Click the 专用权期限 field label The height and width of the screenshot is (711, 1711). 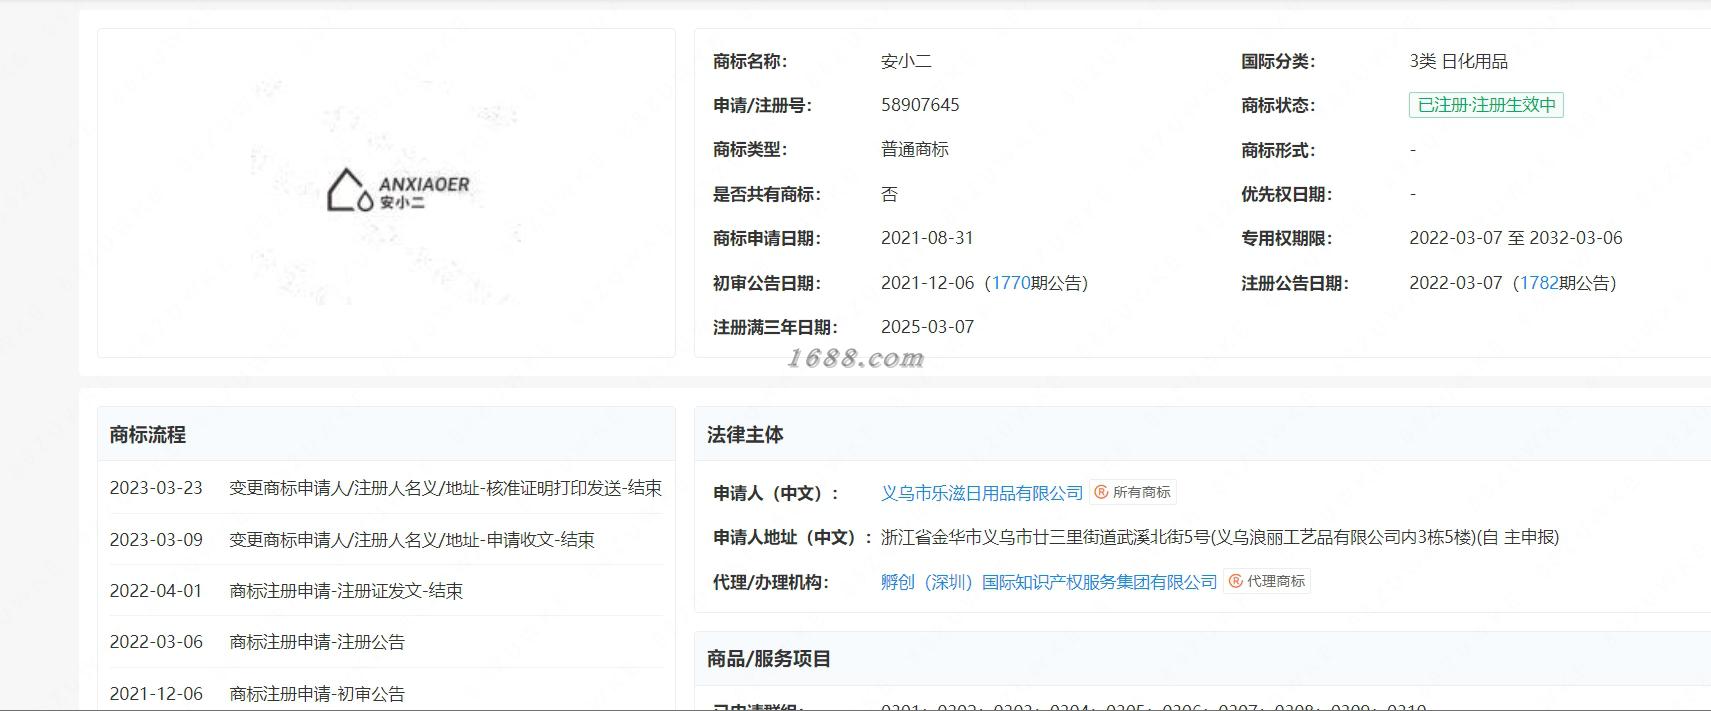point(1286,238)
